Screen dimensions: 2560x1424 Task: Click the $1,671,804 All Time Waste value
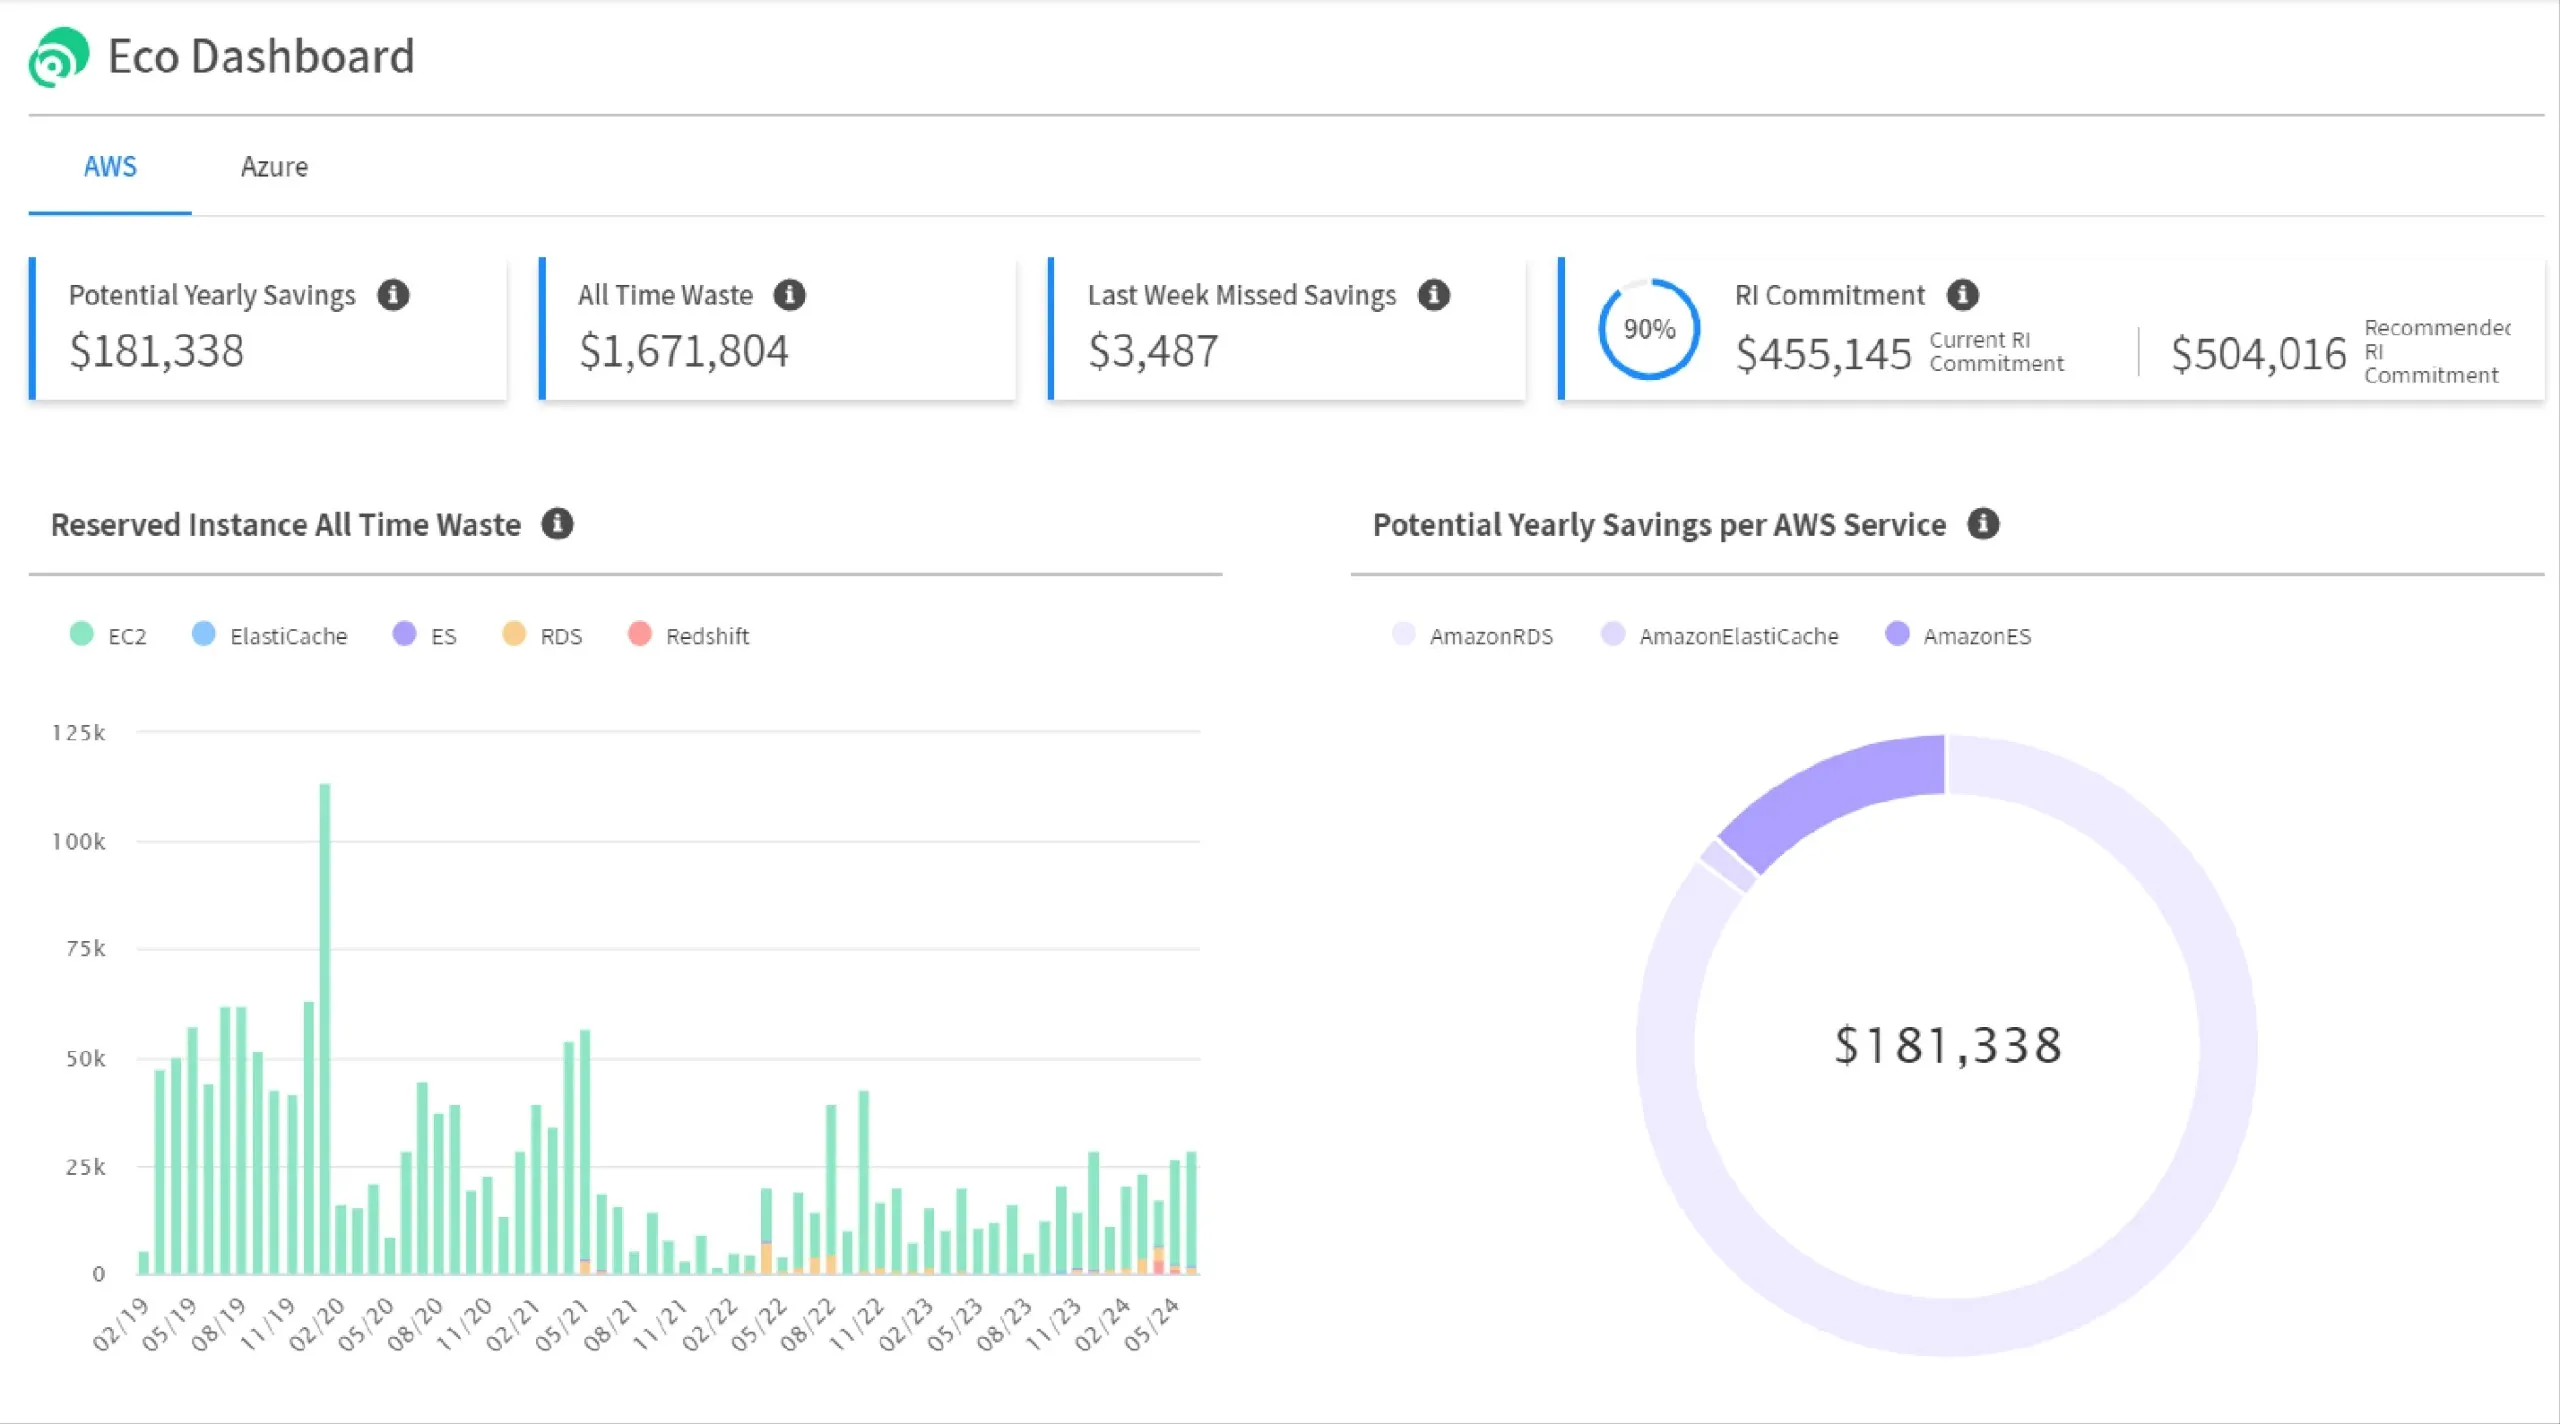pyautogui.click(x=684, y=351)
